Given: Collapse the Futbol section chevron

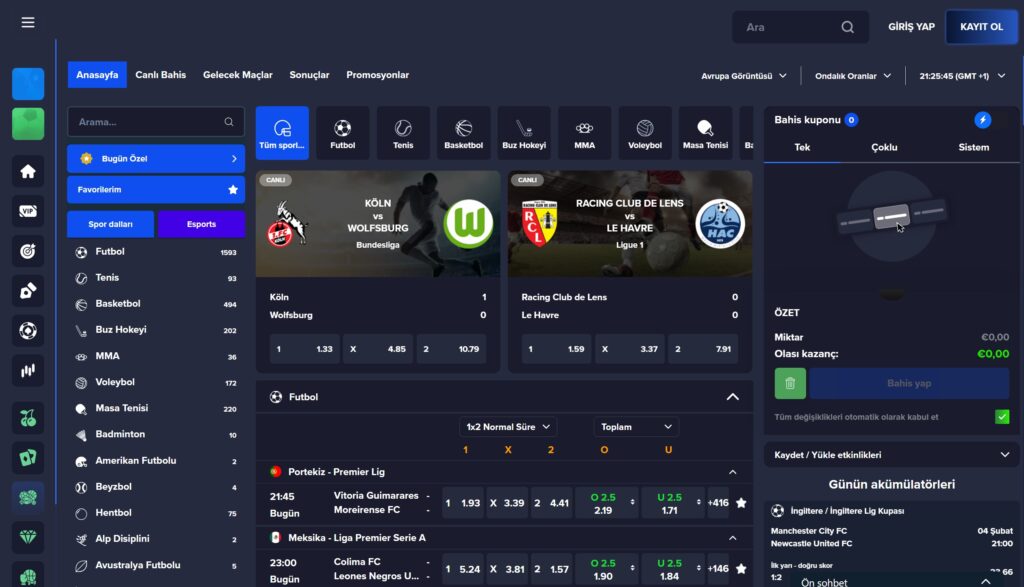Looking at the screenshot, I should click(733, 397).
